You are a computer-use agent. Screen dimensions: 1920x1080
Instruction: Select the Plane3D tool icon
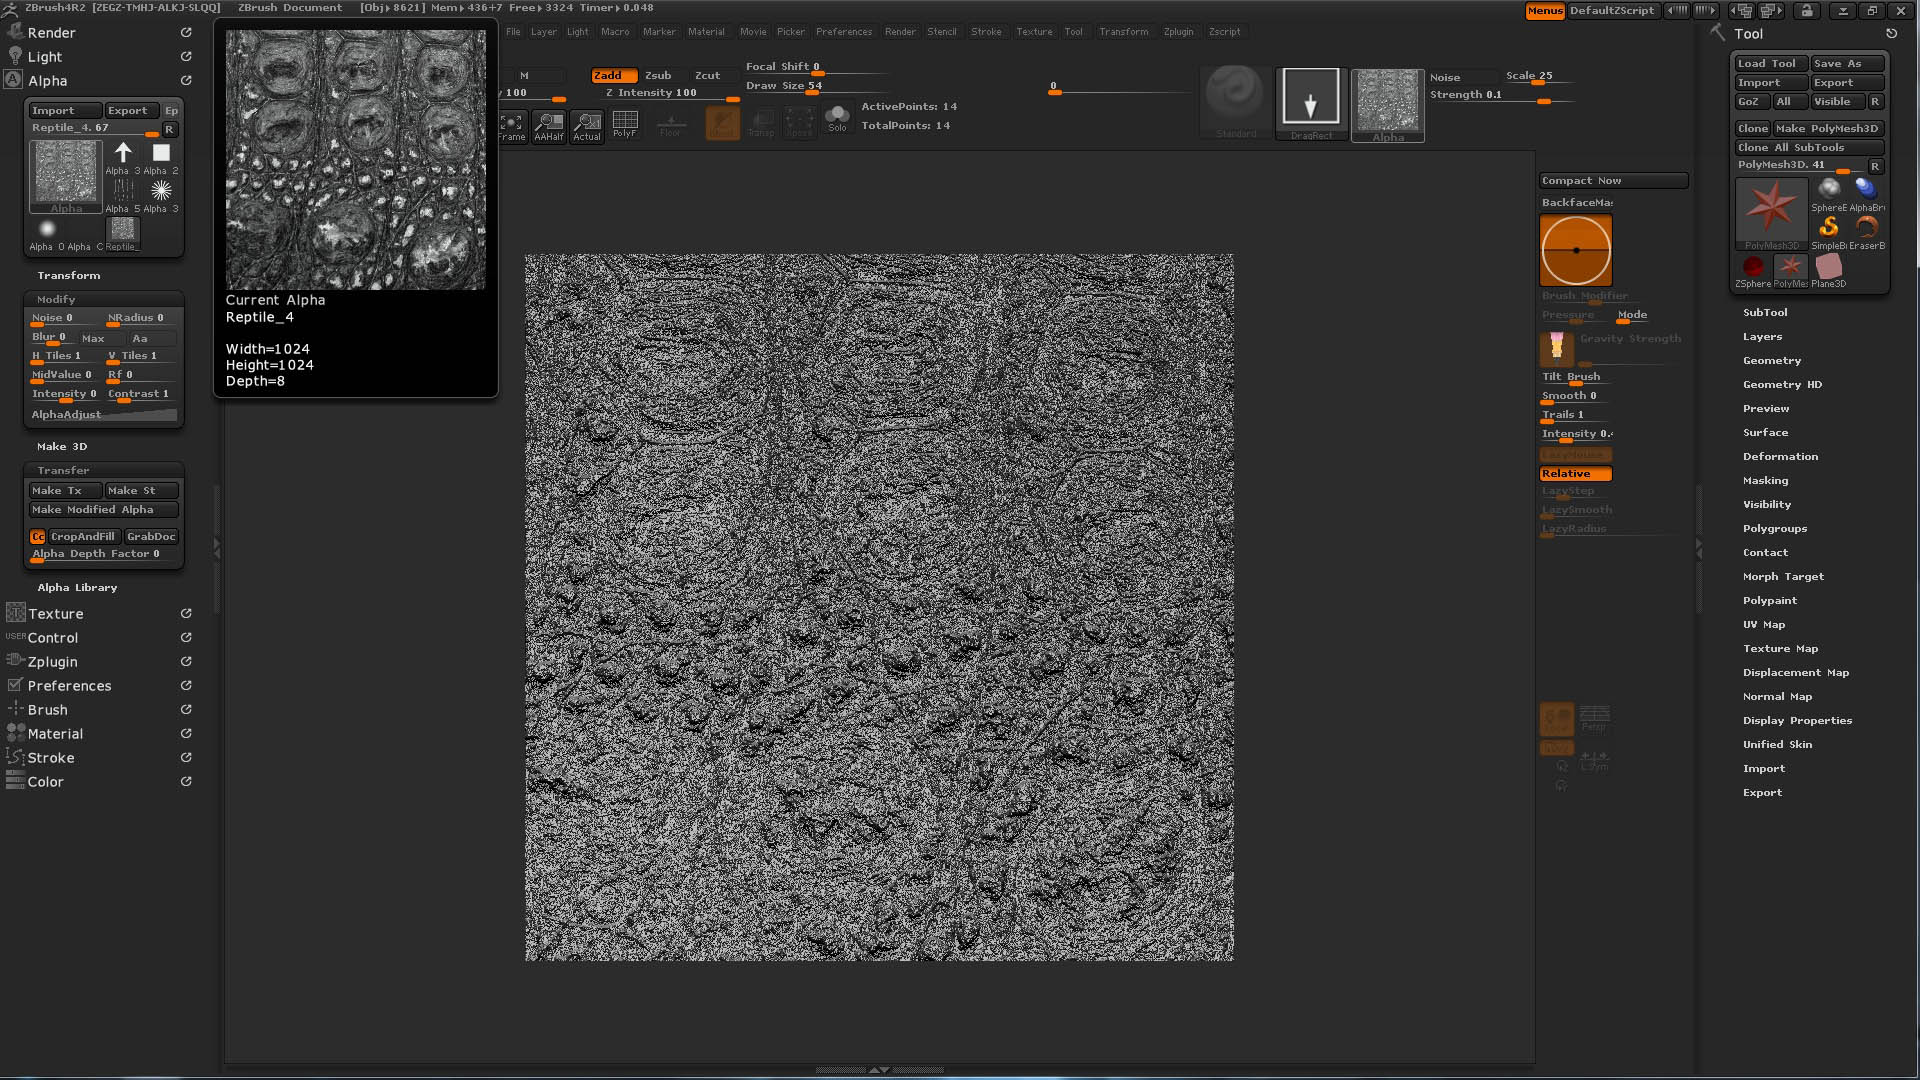1828,270
